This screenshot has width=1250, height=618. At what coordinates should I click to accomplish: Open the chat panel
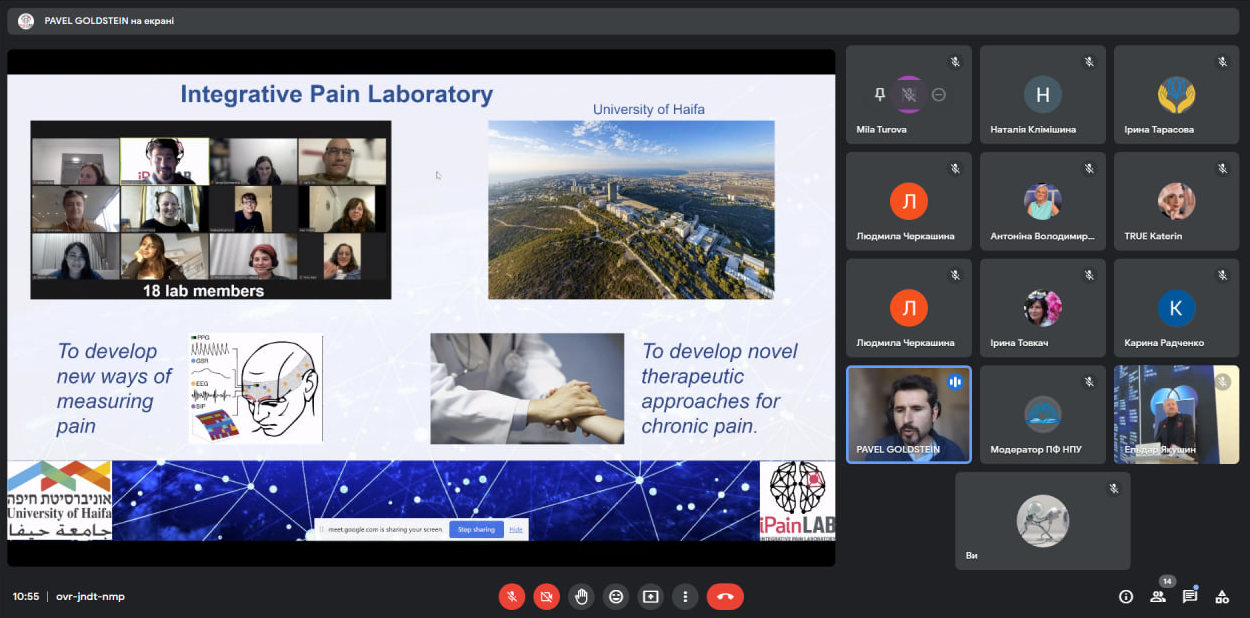point(1190,597)
